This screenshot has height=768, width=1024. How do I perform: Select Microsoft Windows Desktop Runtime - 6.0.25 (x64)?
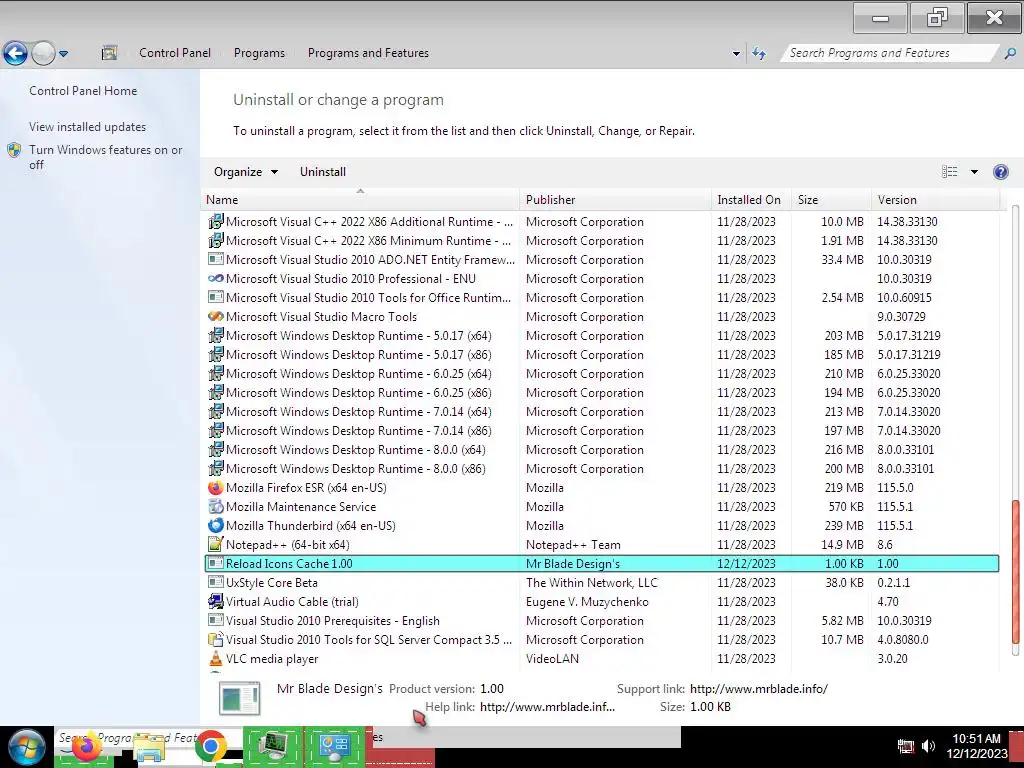(x=601, y=374)
